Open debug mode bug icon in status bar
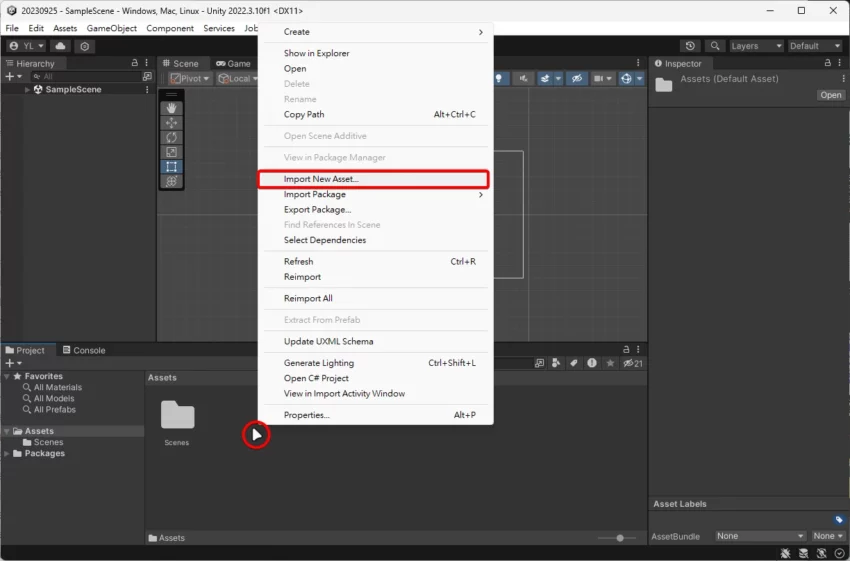Screen dimensions: 850x561 [785, 553]
